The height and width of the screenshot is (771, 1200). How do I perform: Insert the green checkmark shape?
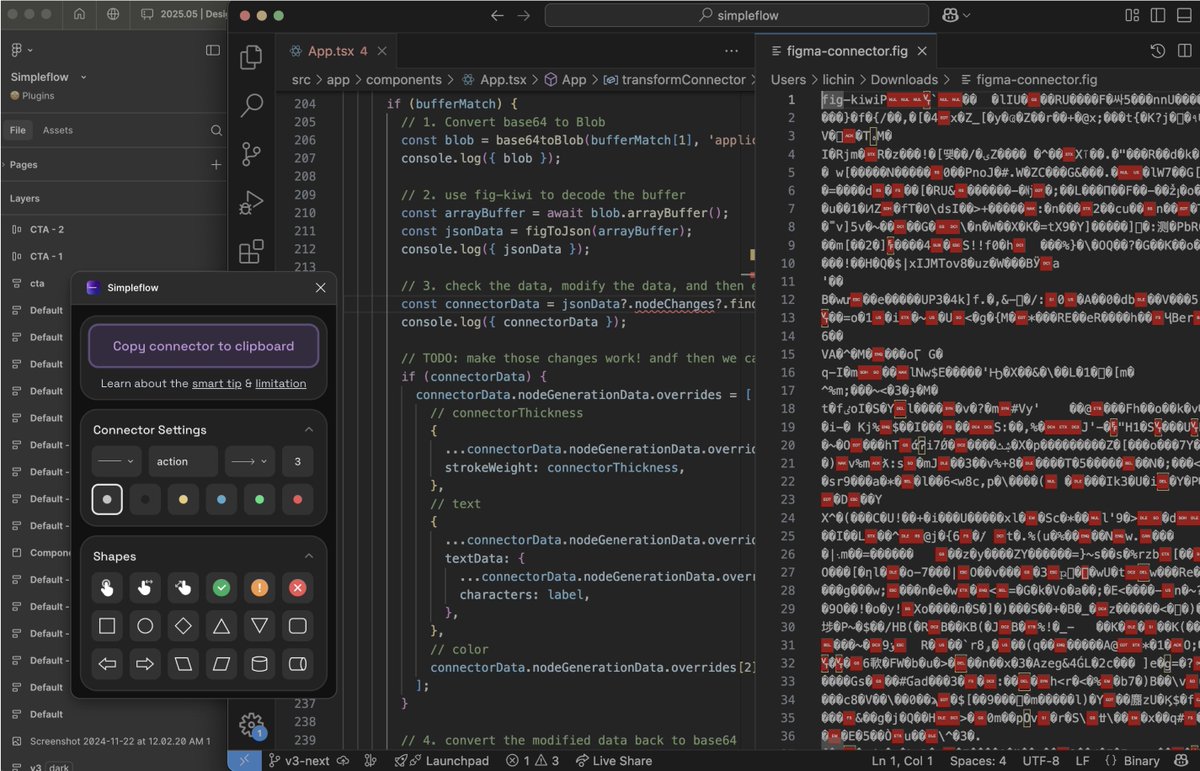221,588
